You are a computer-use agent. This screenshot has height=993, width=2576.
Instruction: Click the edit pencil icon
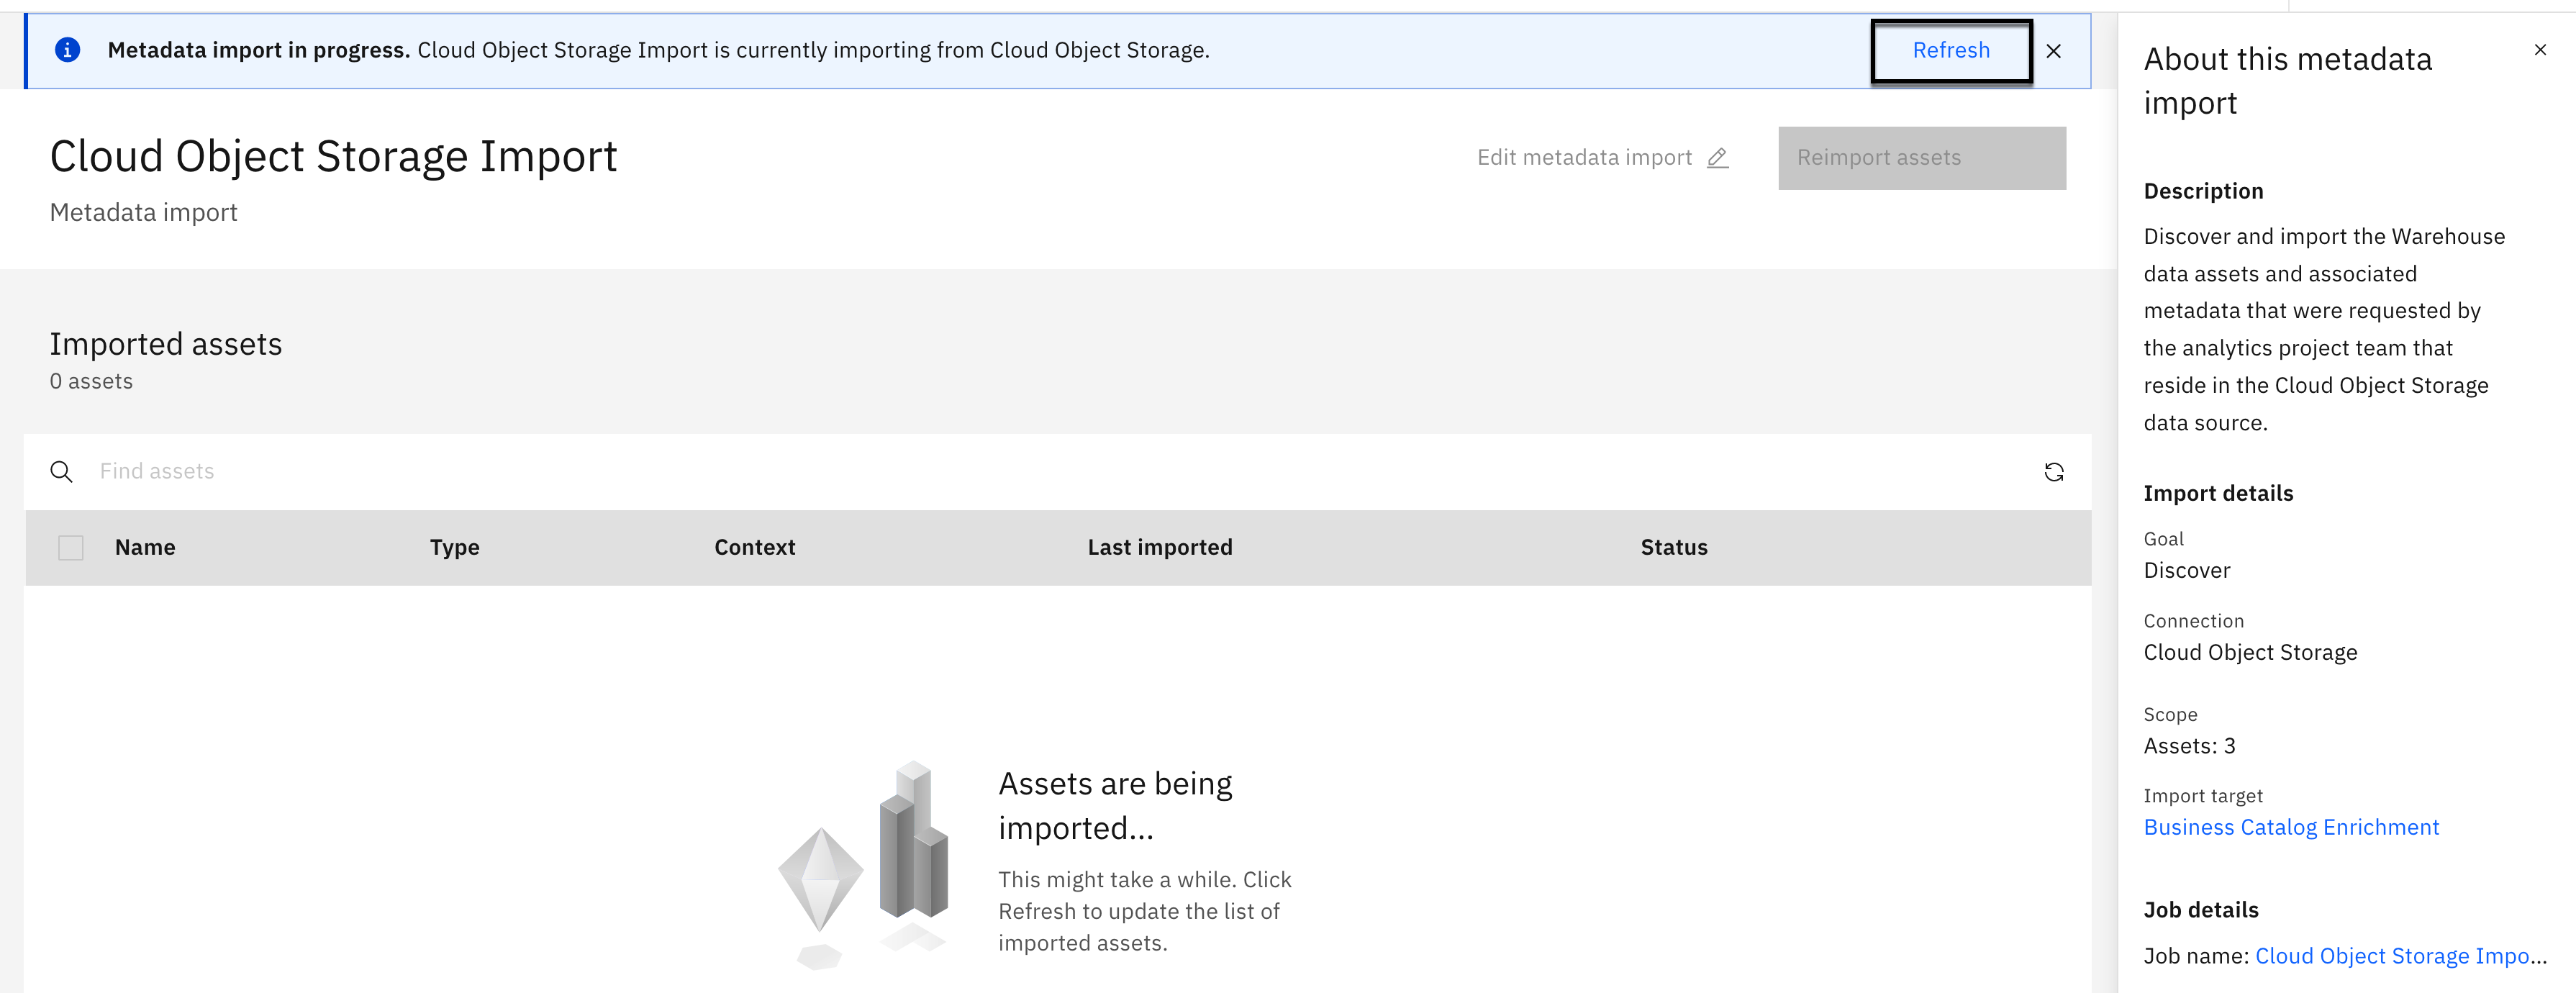click(x=1717, y=158)
